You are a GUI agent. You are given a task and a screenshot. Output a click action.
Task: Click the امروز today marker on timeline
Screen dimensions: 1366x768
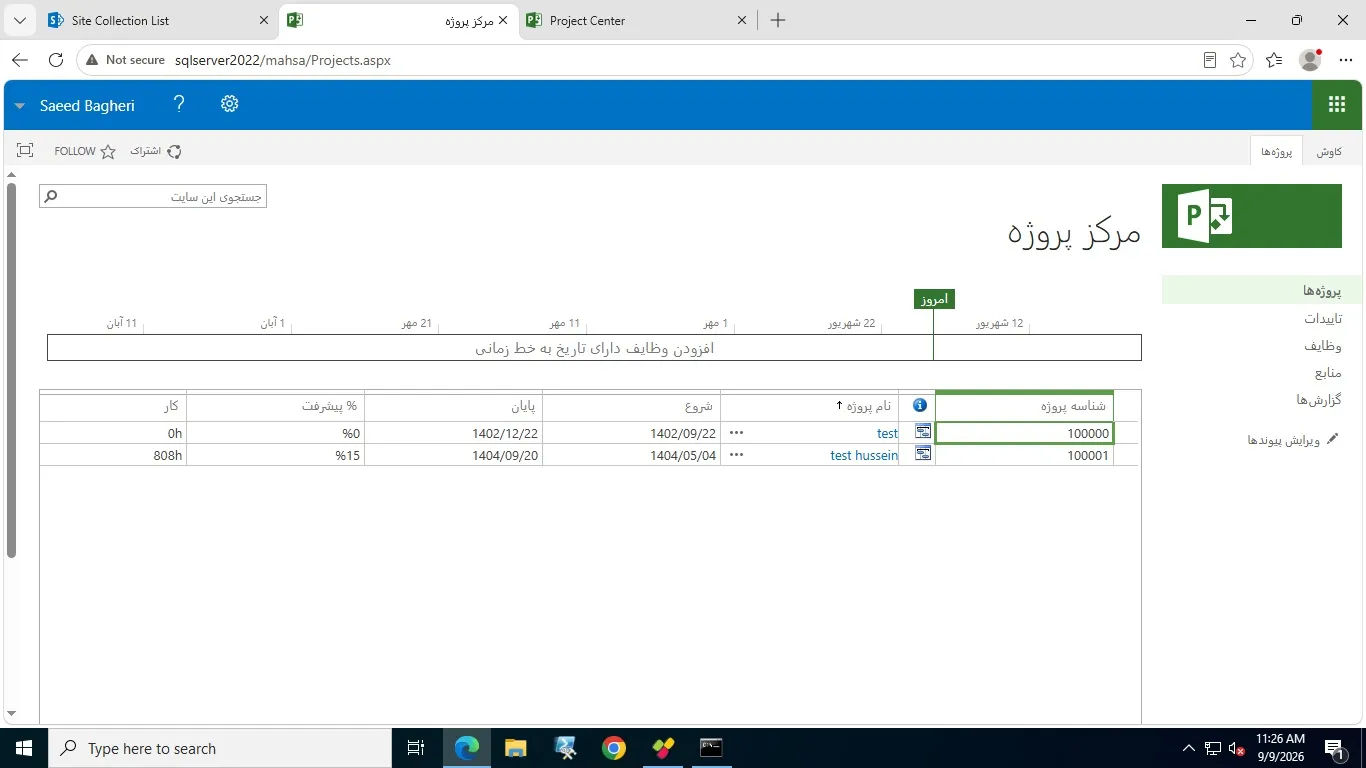933,299
